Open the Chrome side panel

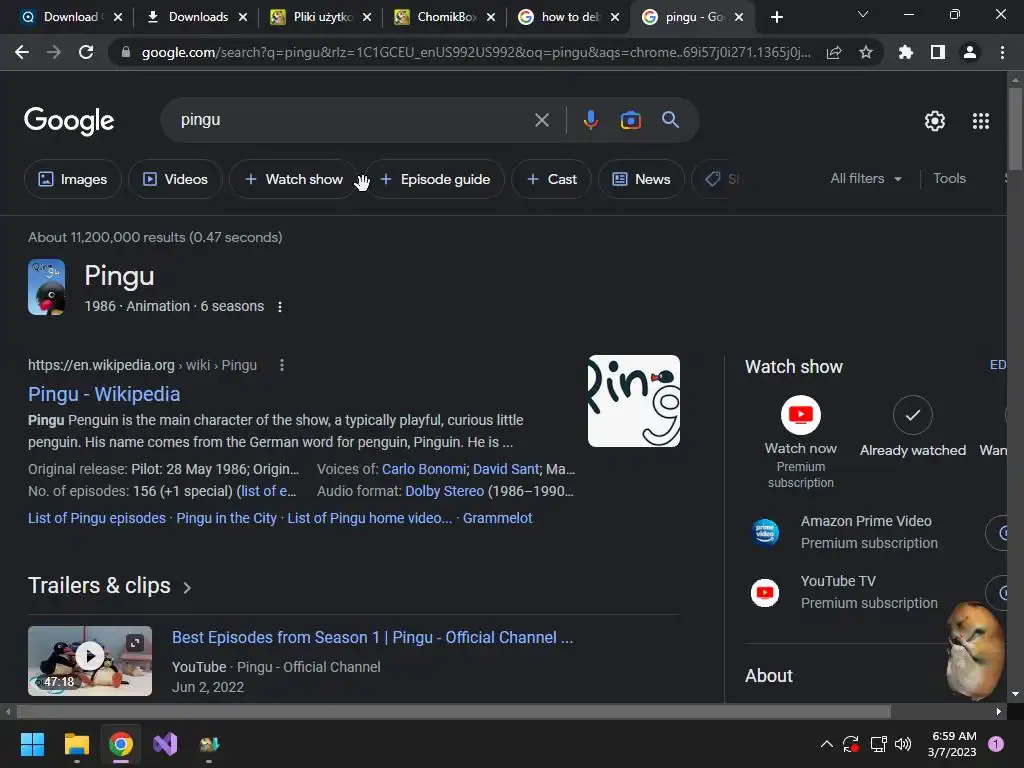pyautogui.click(x=938, y=52)
